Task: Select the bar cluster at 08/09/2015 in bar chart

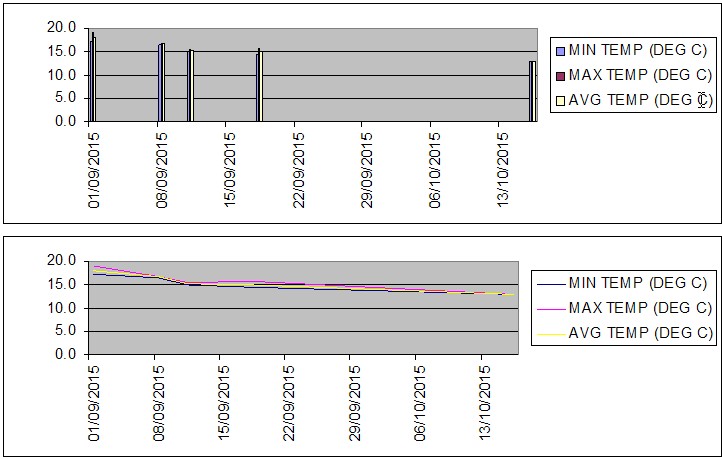Action: [x=161, y=83]
